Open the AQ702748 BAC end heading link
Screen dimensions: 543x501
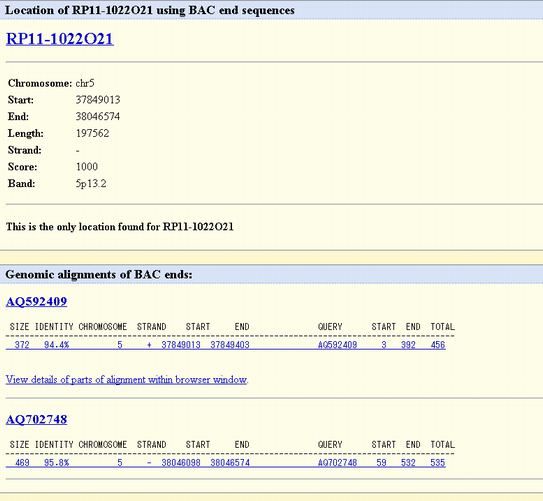pyautogui.click(x=36, y=419)
